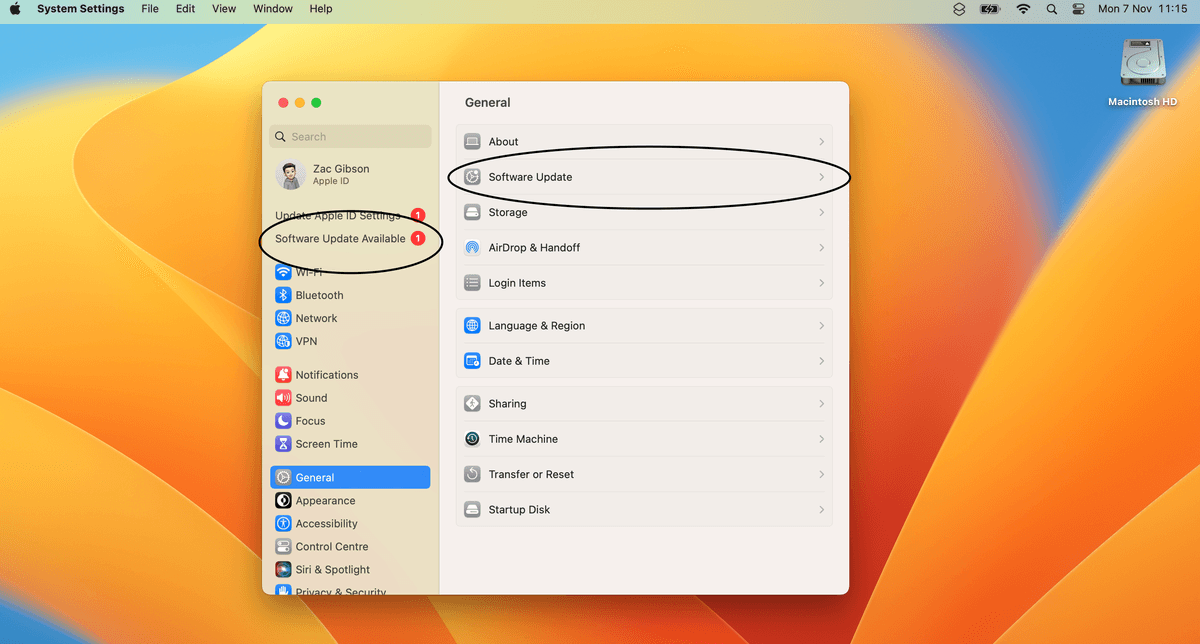Click the Wi-Fi status icon in menu bar
1200x644 pixels.
point(1023,9)
